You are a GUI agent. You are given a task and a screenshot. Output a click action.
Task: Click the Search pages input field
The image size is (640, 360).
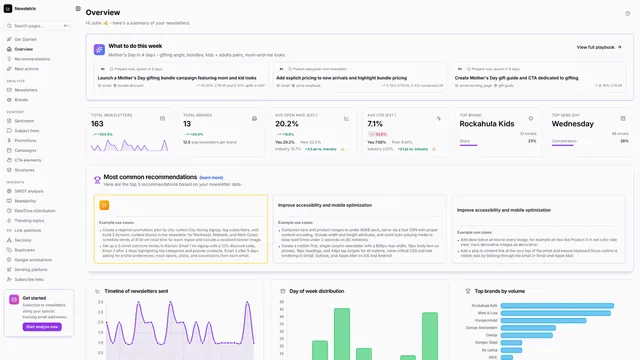point(39,26)
